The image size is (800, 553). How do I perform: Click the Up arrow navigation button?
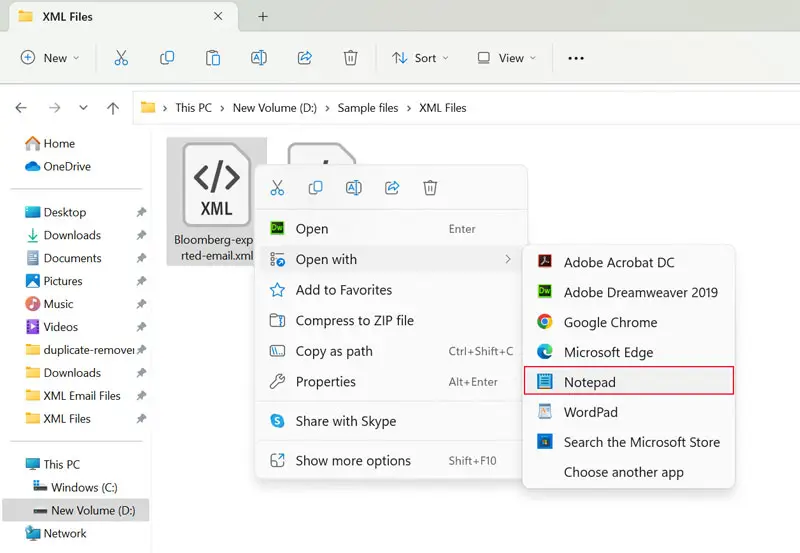tap(113, 108)
